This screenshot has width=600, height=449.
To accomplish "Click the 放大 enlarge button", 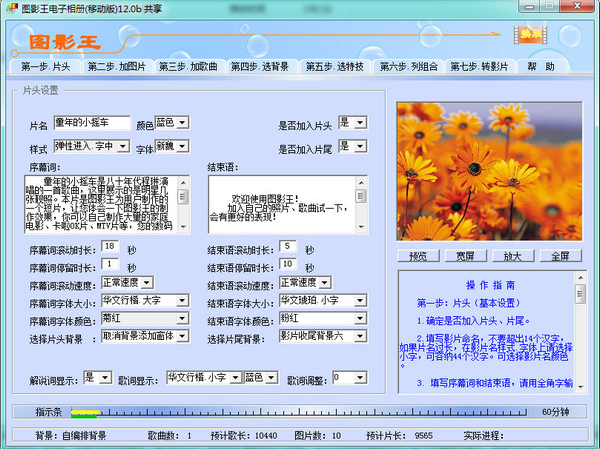I will point(512,256).
